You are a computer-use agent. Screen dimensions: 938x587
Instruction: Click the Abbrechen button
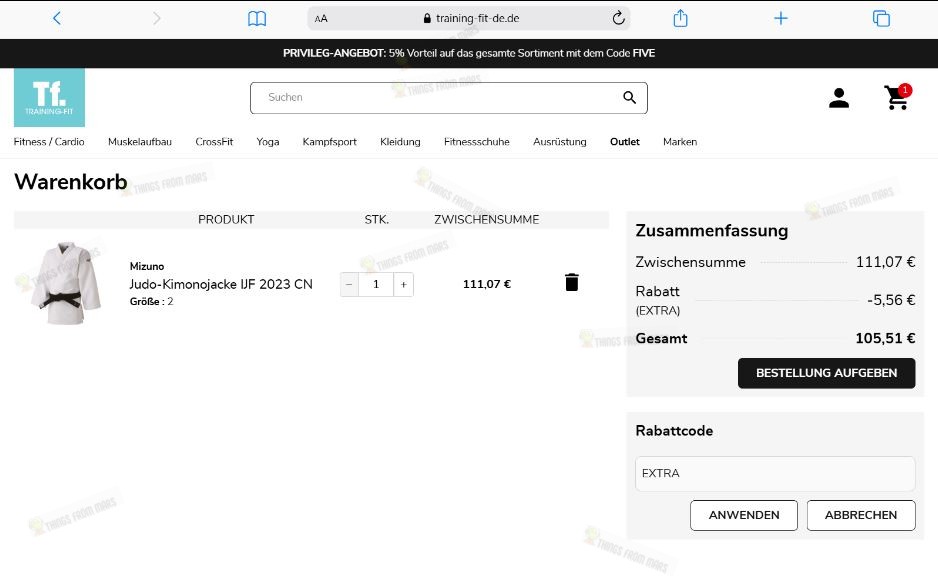click(860, 515)
